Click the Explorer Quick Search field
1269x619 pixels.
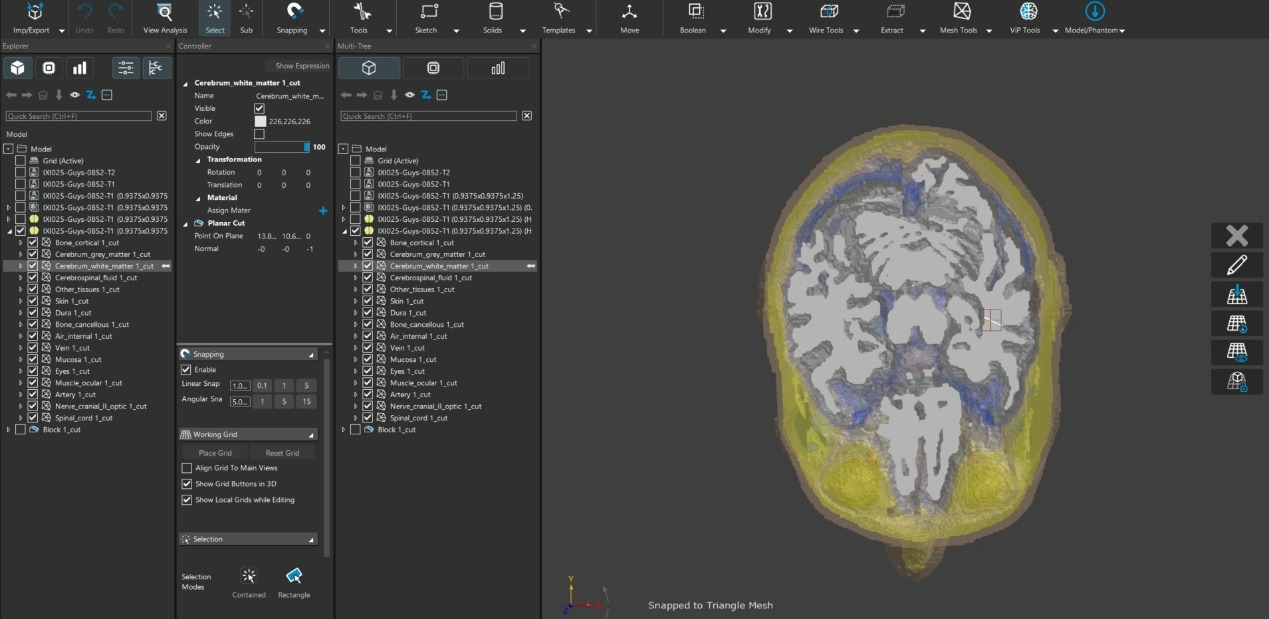pos(79,116)
